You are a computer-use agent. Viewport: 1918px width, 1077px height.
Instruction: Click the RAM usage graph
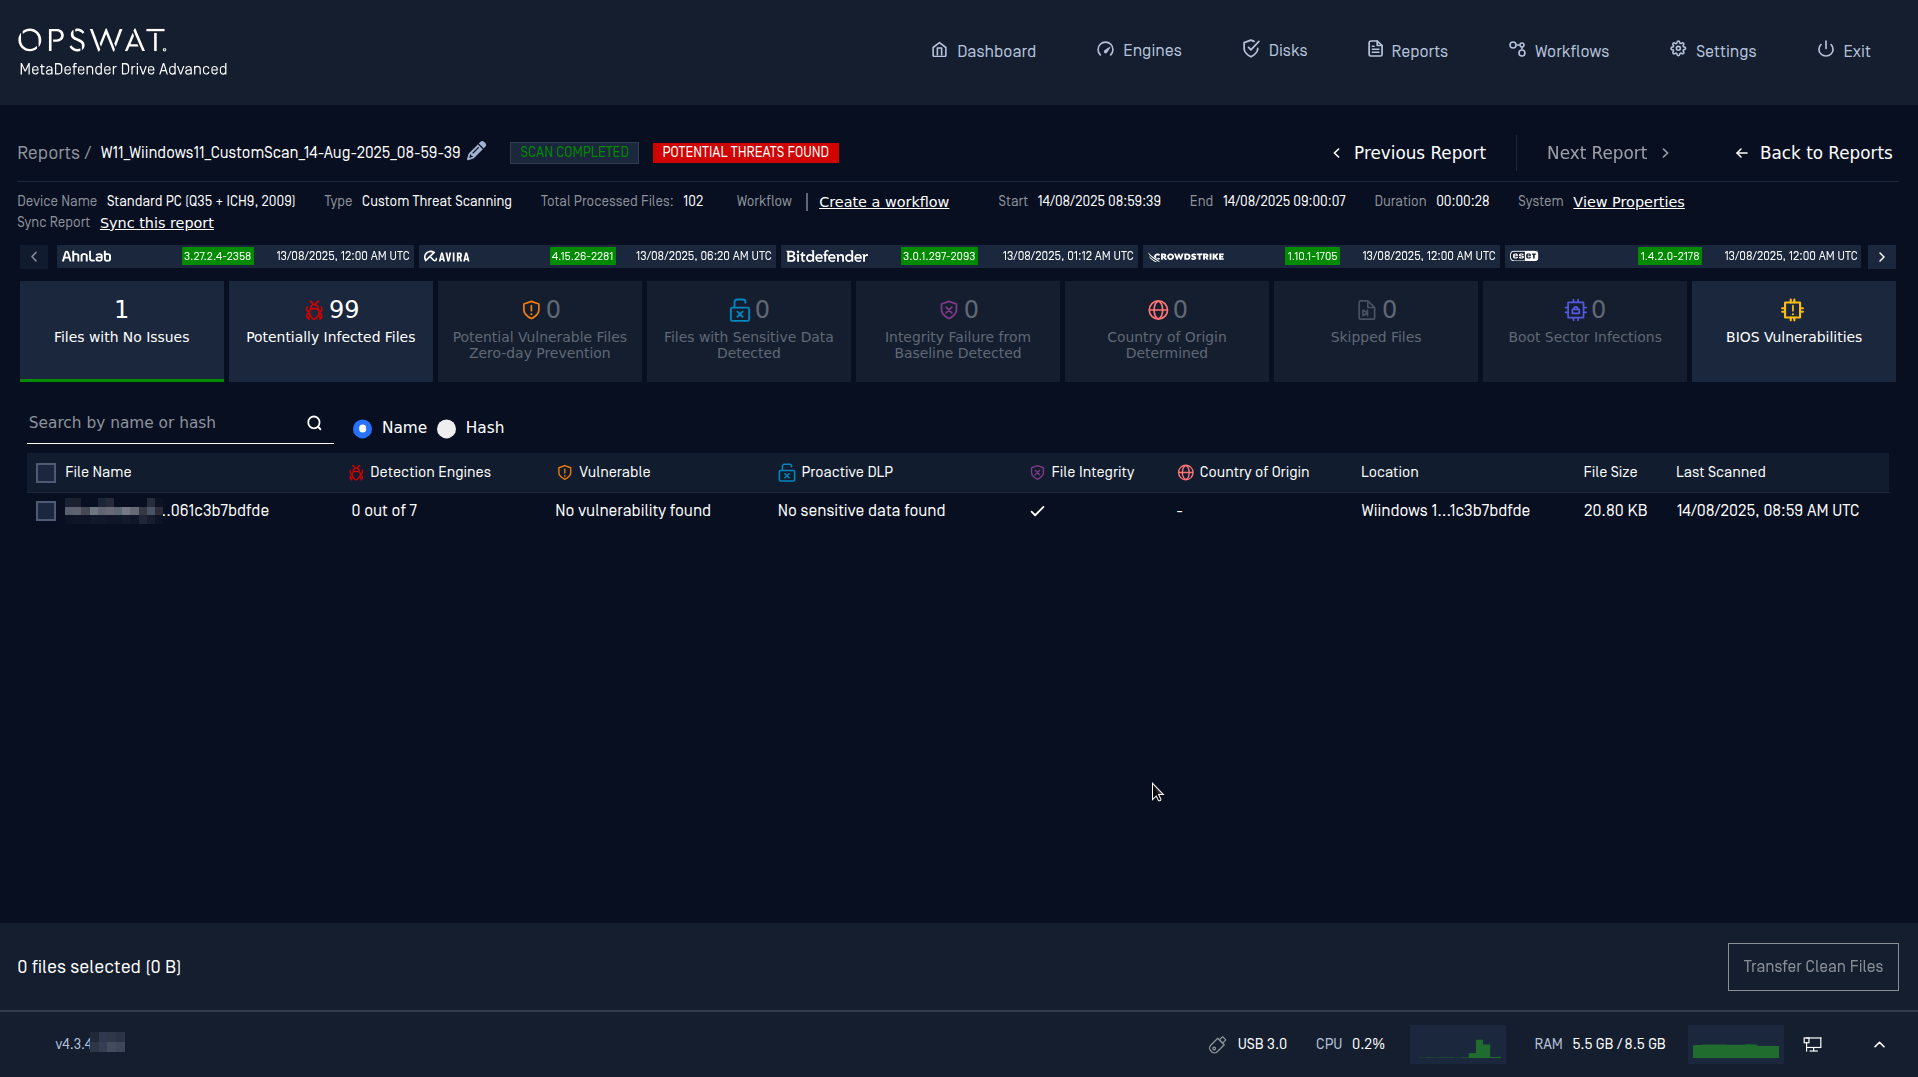point(1735,1044)
